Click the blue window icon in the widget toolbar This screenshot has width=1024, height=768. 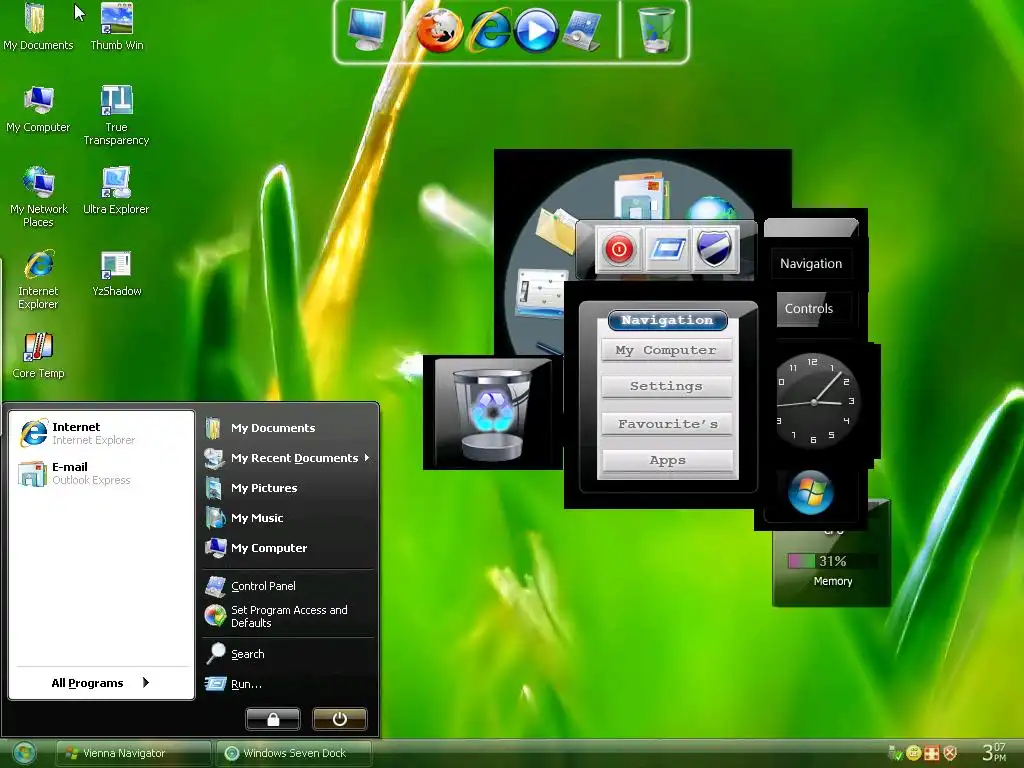pos(667,249)
